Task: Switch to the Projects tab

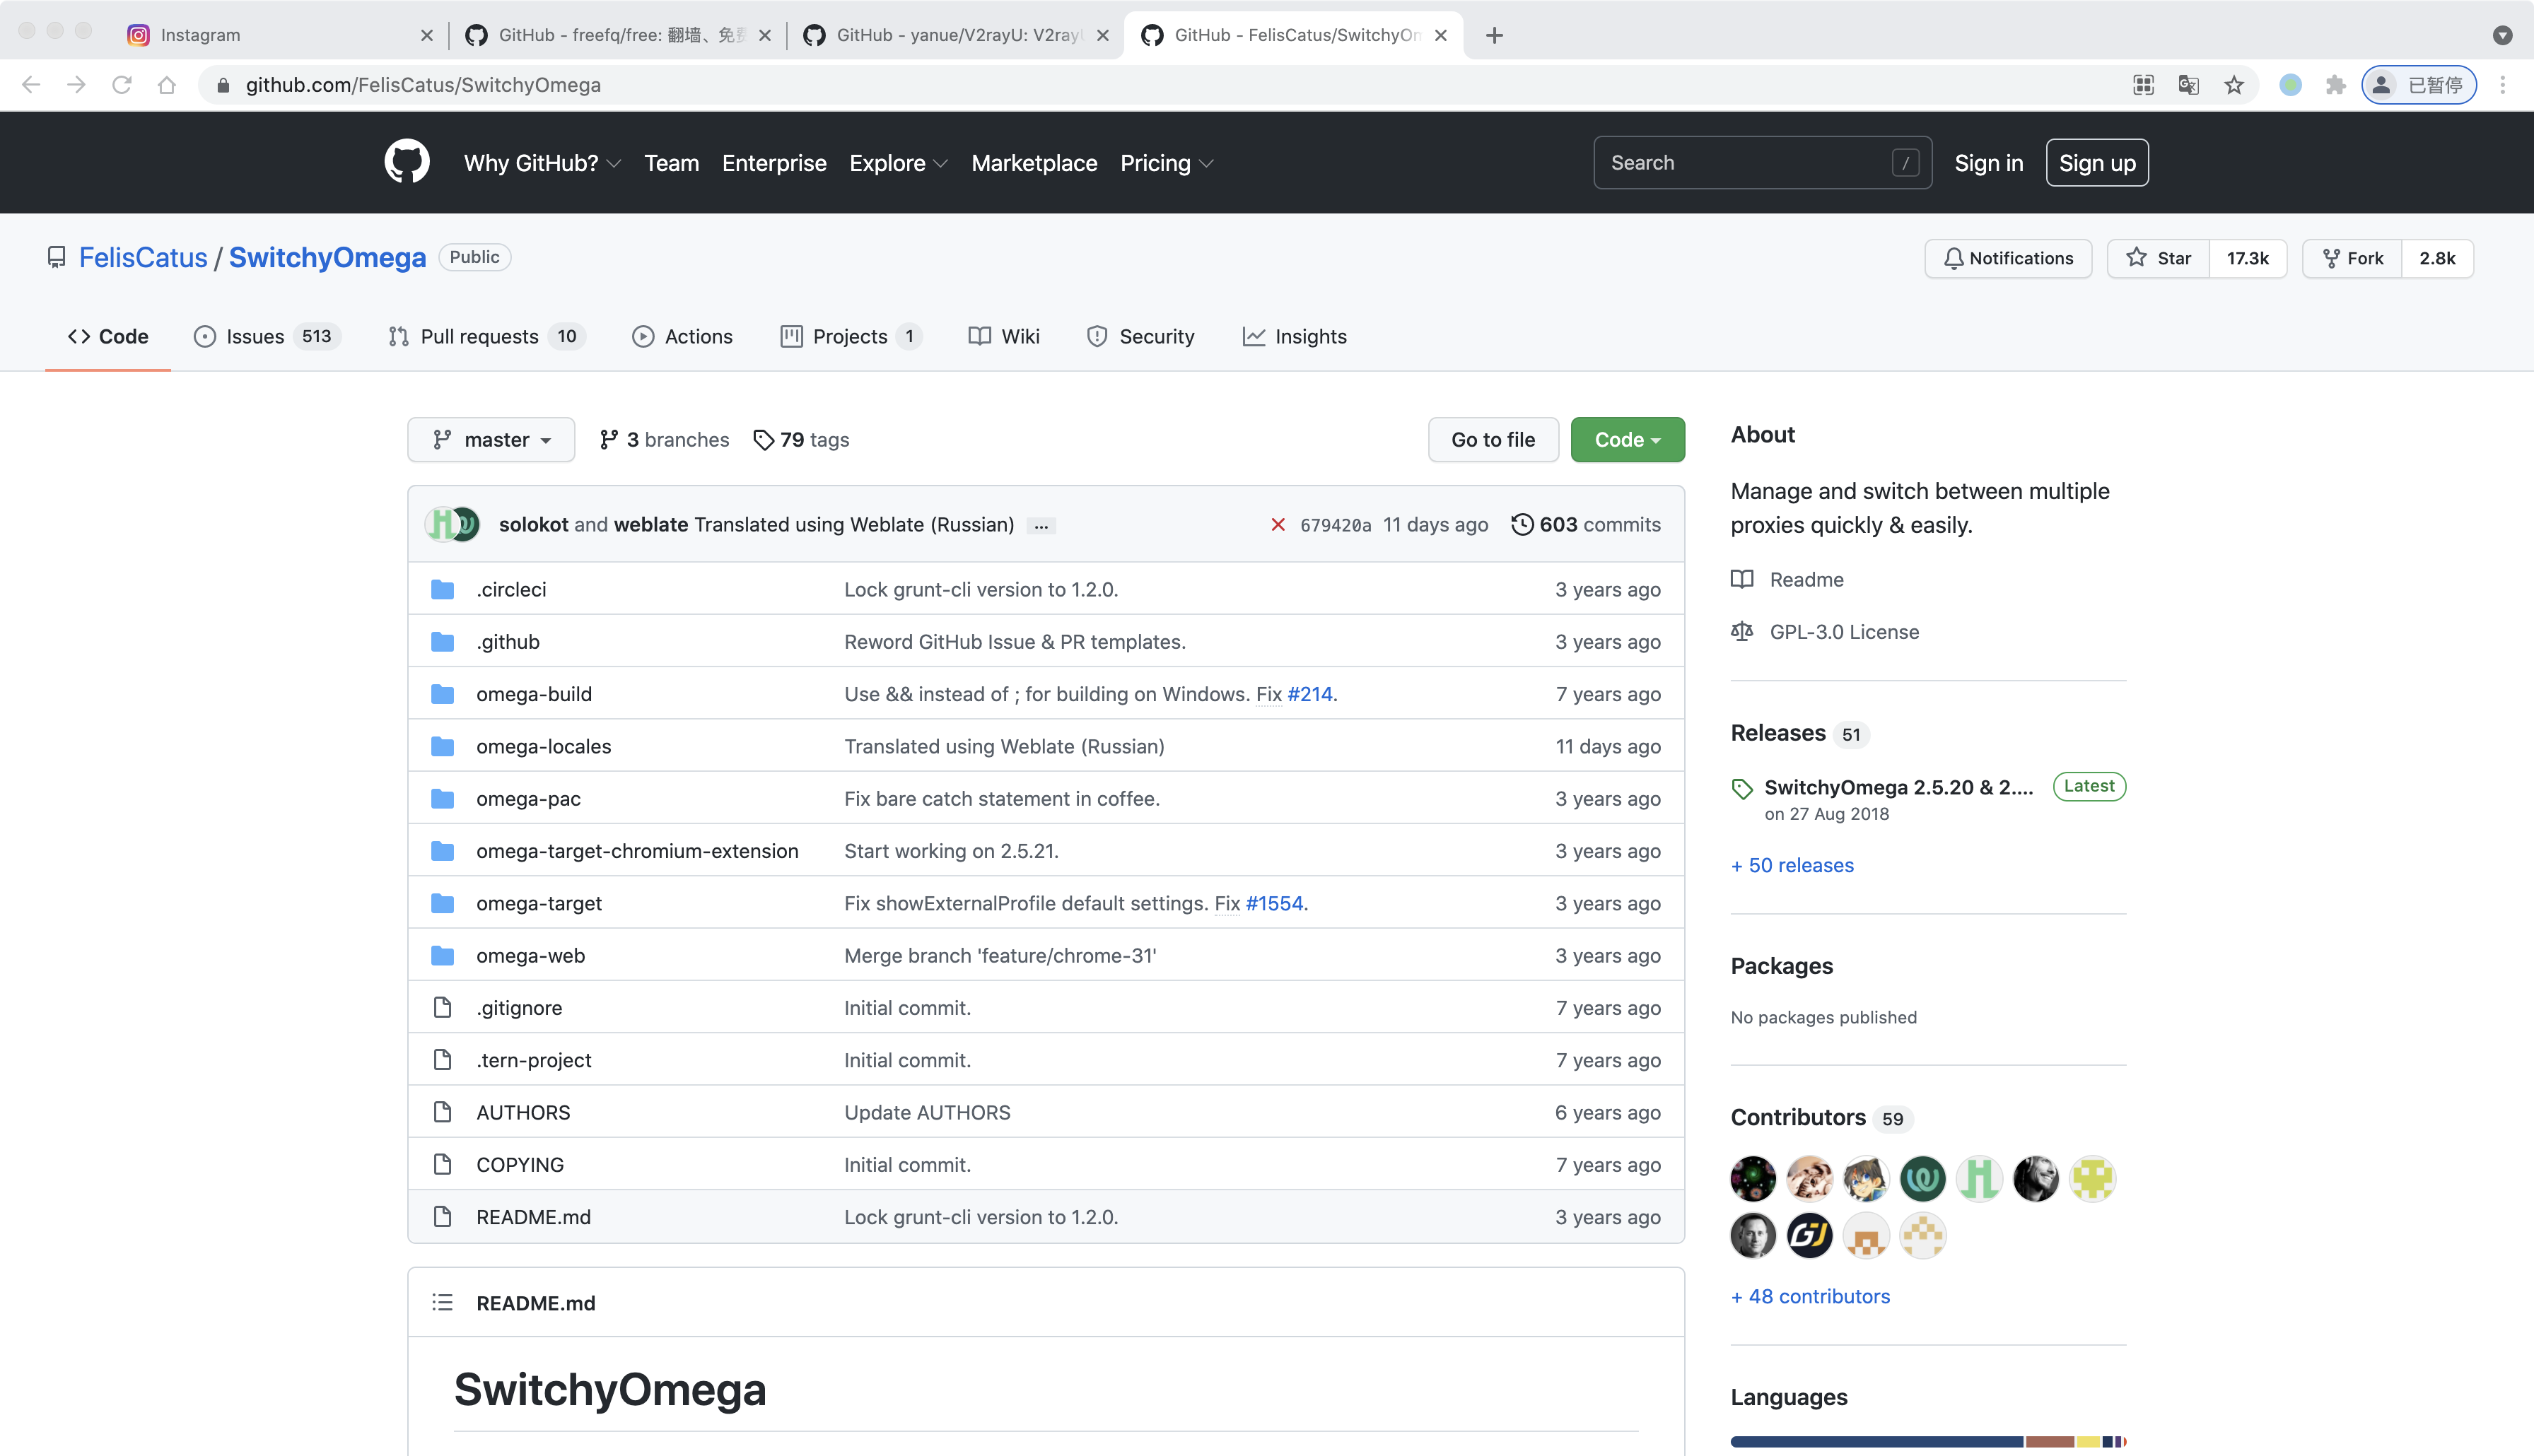Action: click(850, 336)
